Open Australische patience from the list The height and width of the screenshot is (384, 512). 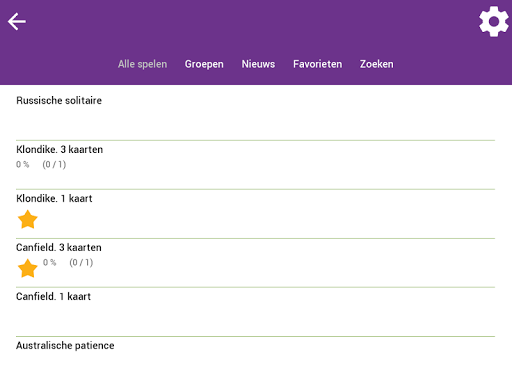point(255,360)
